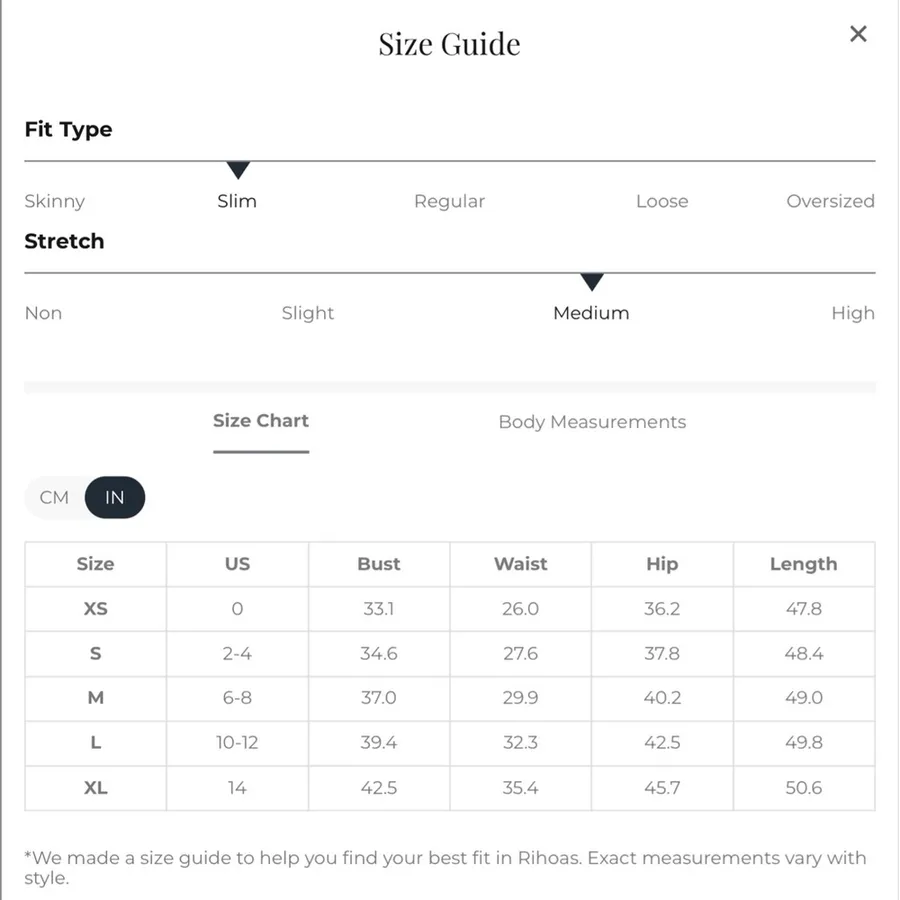Image resolution: width=900 pixels, height=900 pixels.
Task: Click the XL size cell
Action: tap(96, 788)
